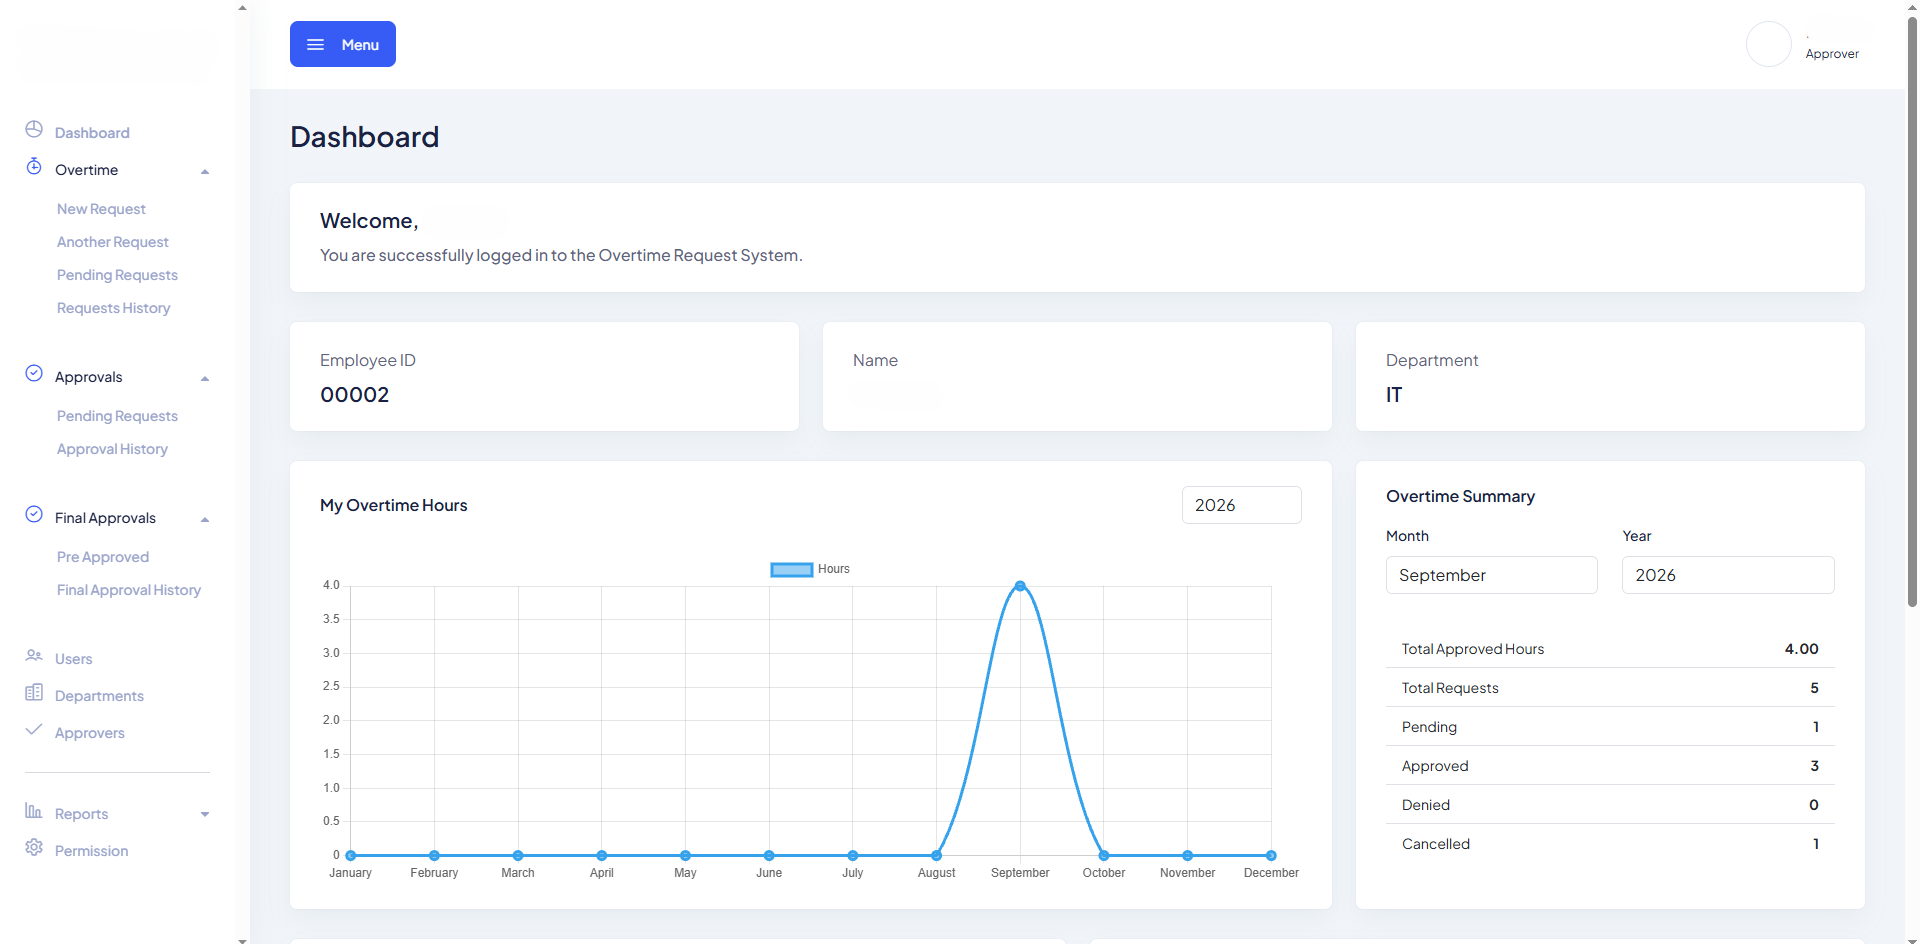
Task: Click the Approvals checkmark circle icon
Action: pyautogui.click(x=34, y=373)
